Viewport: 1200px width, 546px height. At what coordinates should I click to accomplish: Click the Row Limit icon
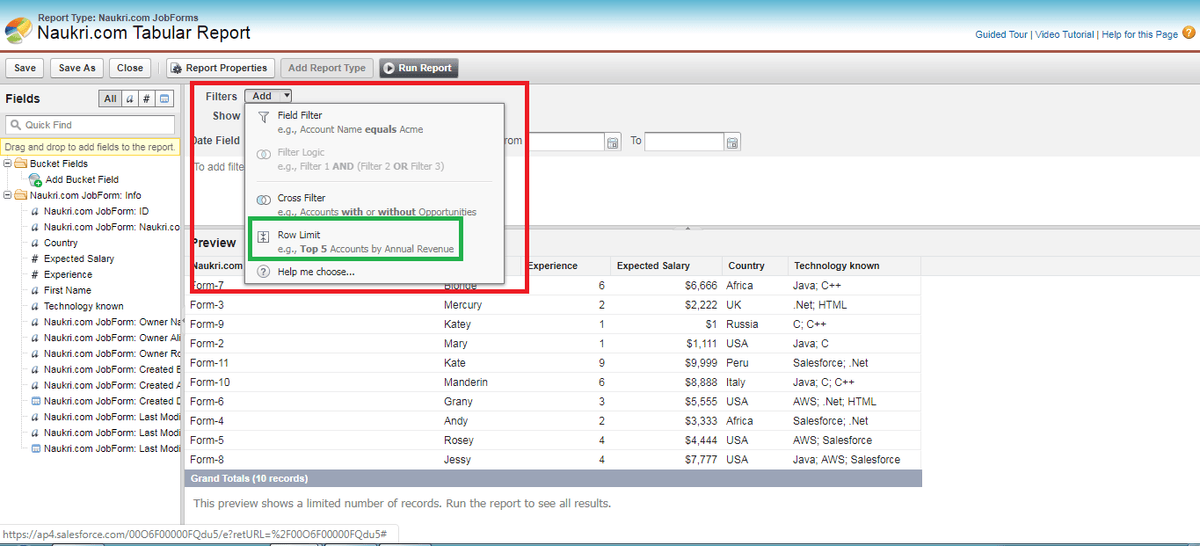click(264, 237)
